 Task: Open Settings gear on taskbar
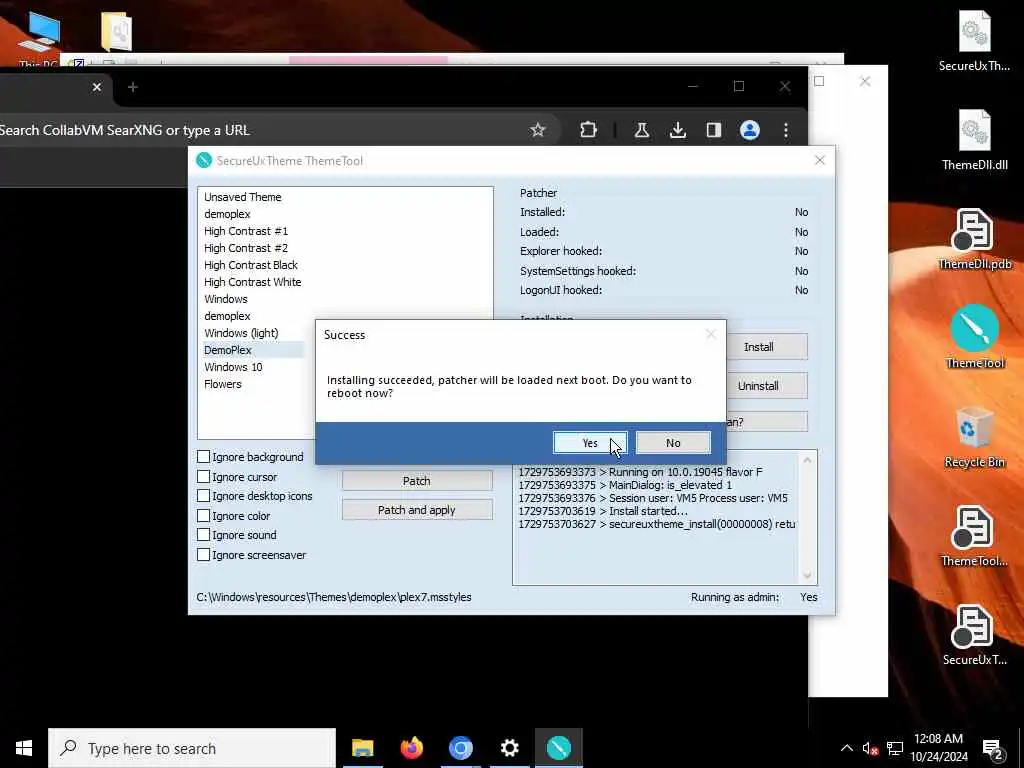pos(509,748)
